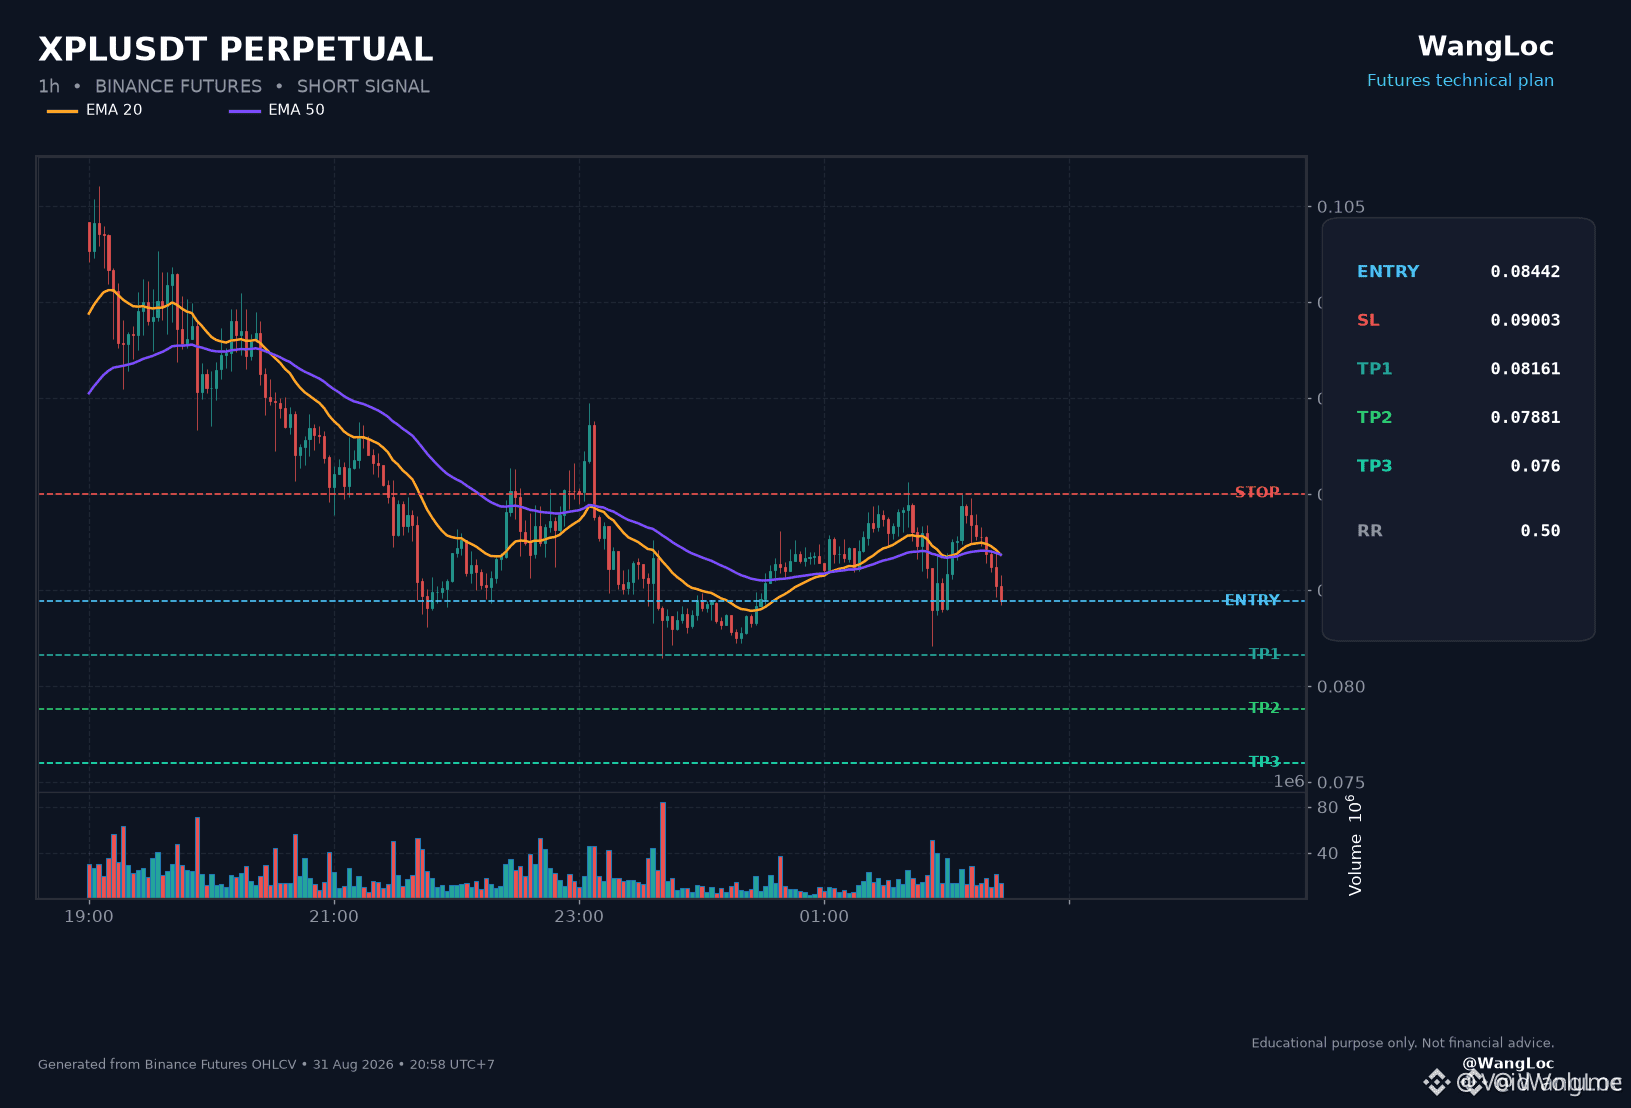Click the Futures technical plan subtitle
This screenshot has height=1108, width=1631.
coord(1460,81)
